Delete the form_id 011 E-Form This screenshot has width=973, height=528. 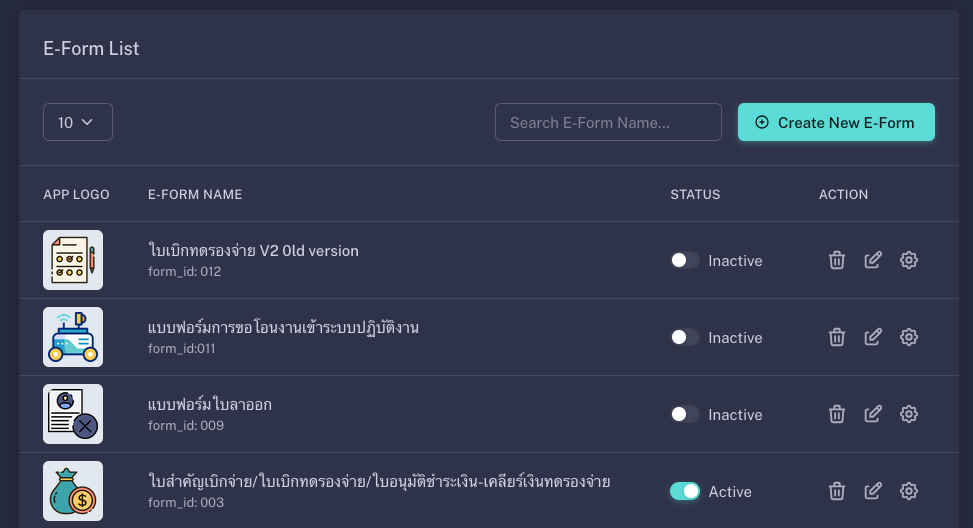pyautogui.click(x=837, y=337)
